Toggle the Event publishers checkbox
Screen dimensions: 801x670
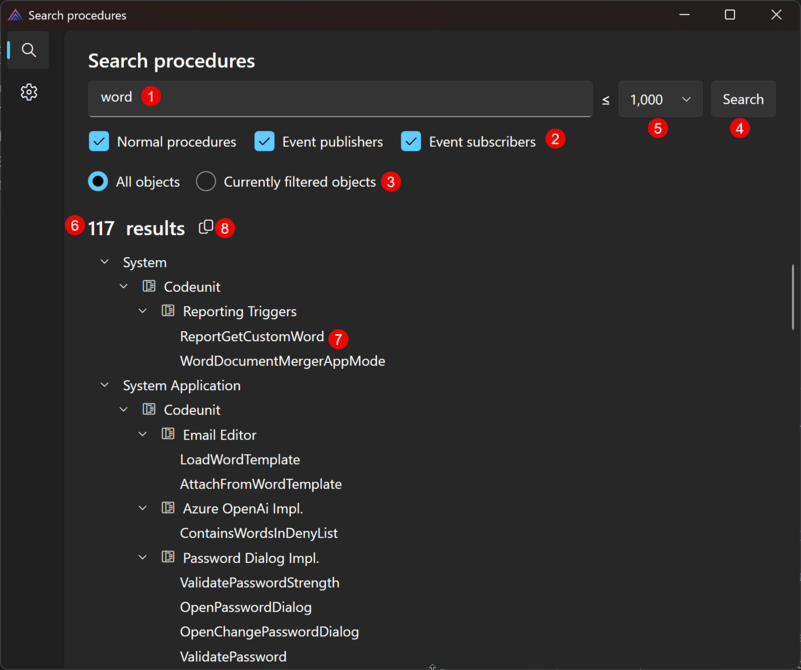coord(264,142)
